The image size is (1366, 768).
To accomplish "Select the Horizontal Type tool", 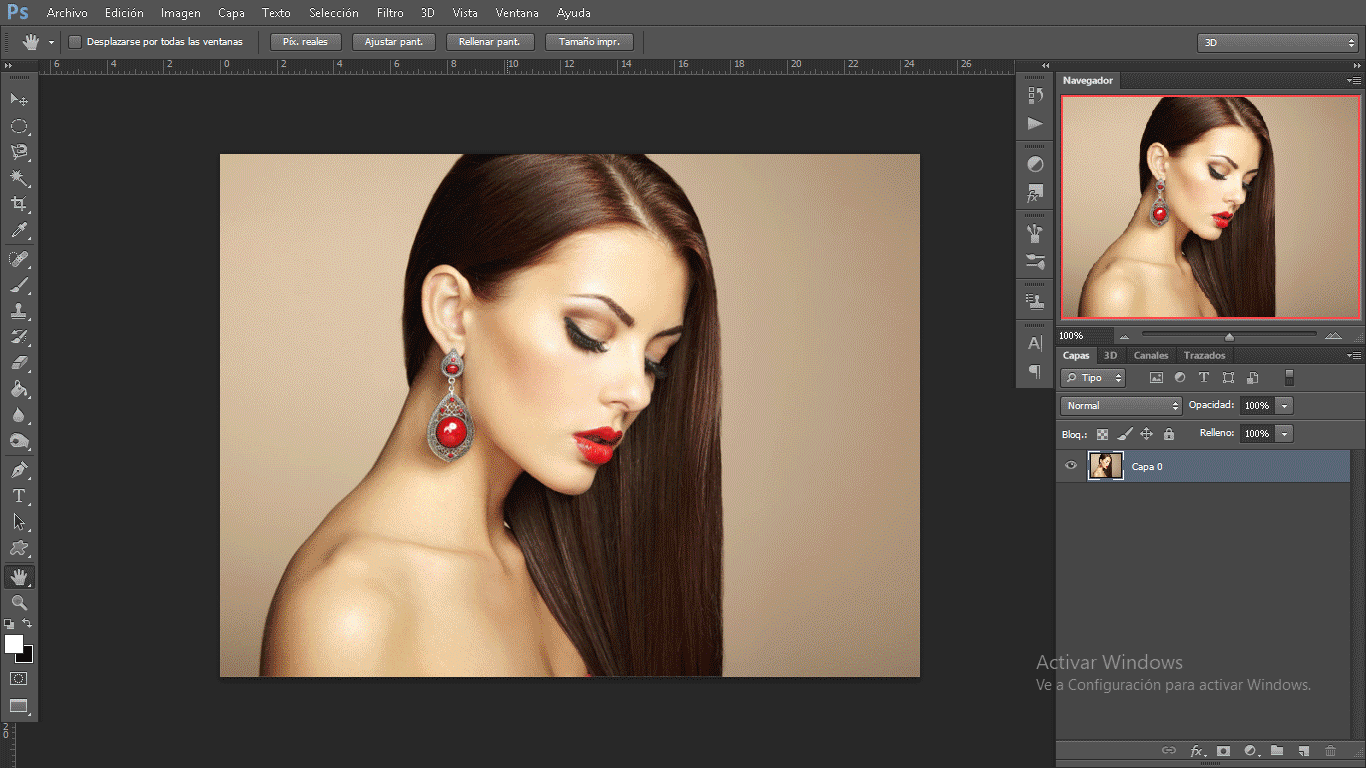I will coord(19,496).
